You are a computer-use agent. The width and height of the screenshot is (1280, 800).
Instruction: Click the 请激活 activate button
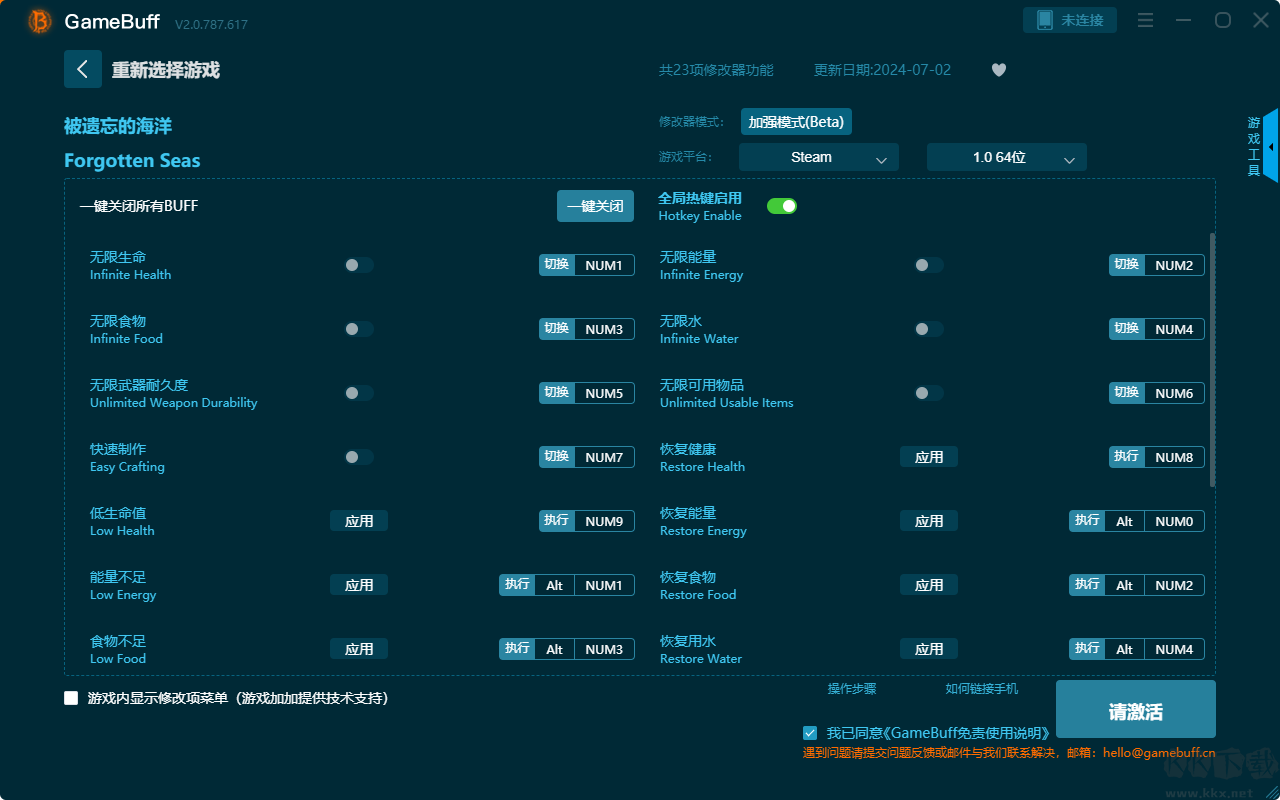coord(1135,710)
